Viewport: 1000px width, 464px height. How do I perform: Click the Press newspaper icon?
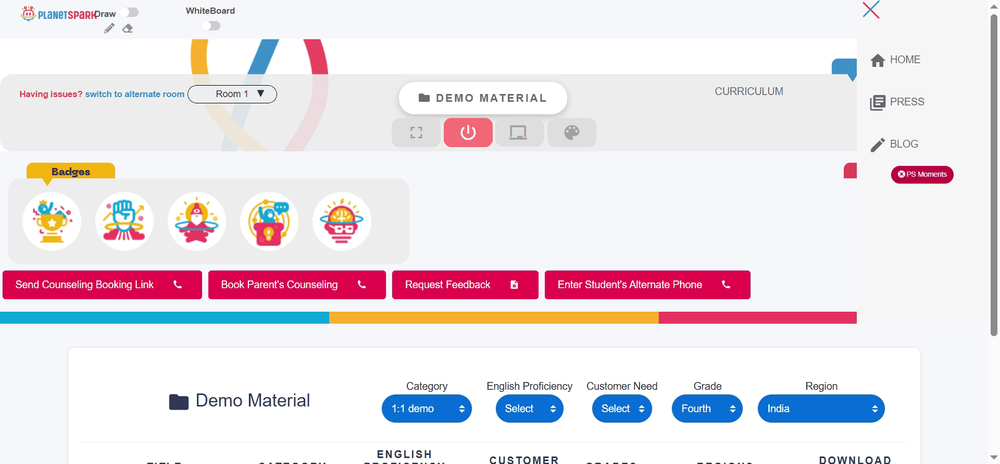click(x=878, y=102)
